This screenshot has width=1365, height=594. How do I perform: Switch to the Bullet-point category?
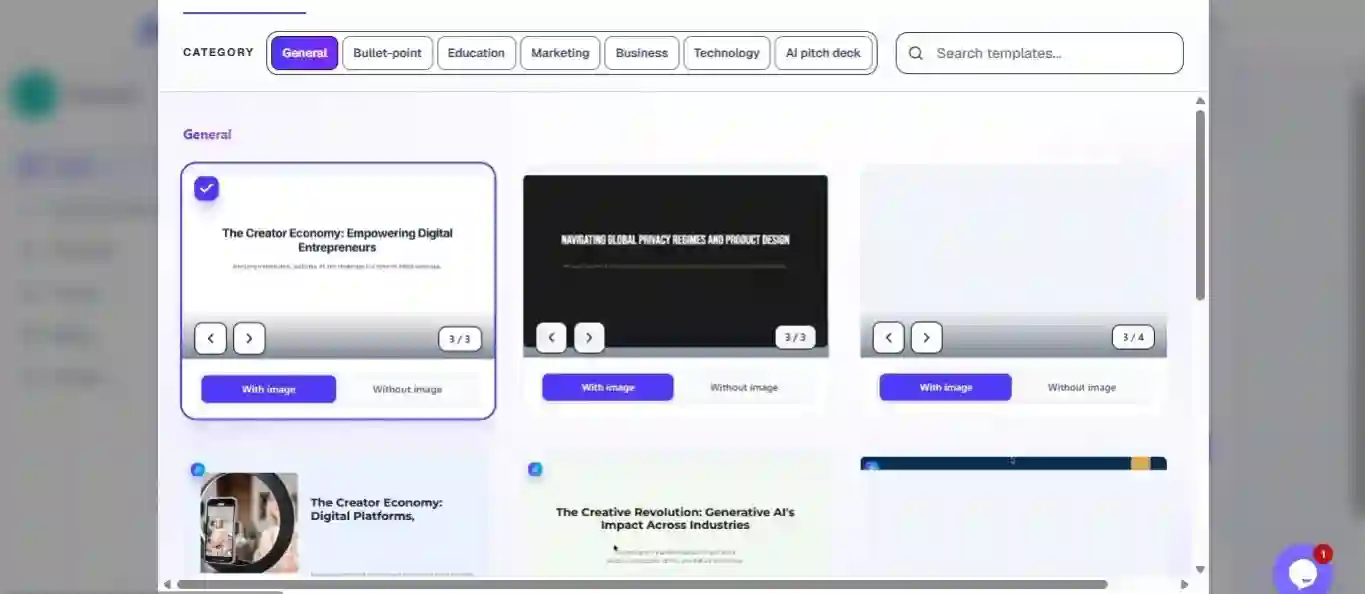pos(387,53)
